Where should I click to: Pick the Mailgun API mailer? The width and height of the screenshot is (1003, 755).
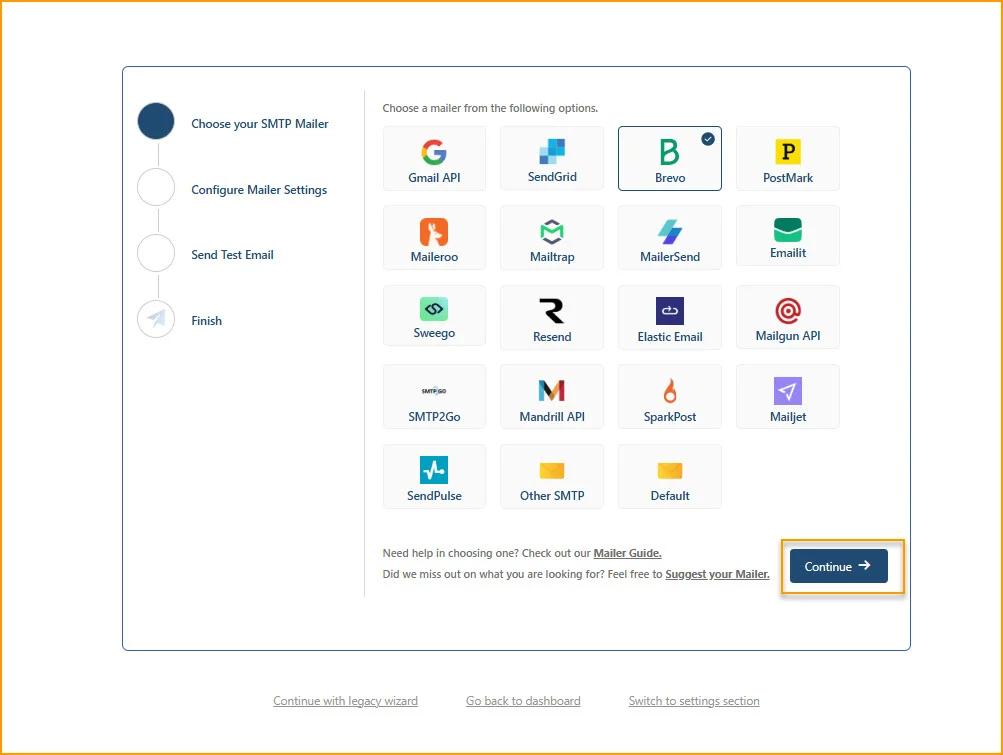(x=787, y=317)
